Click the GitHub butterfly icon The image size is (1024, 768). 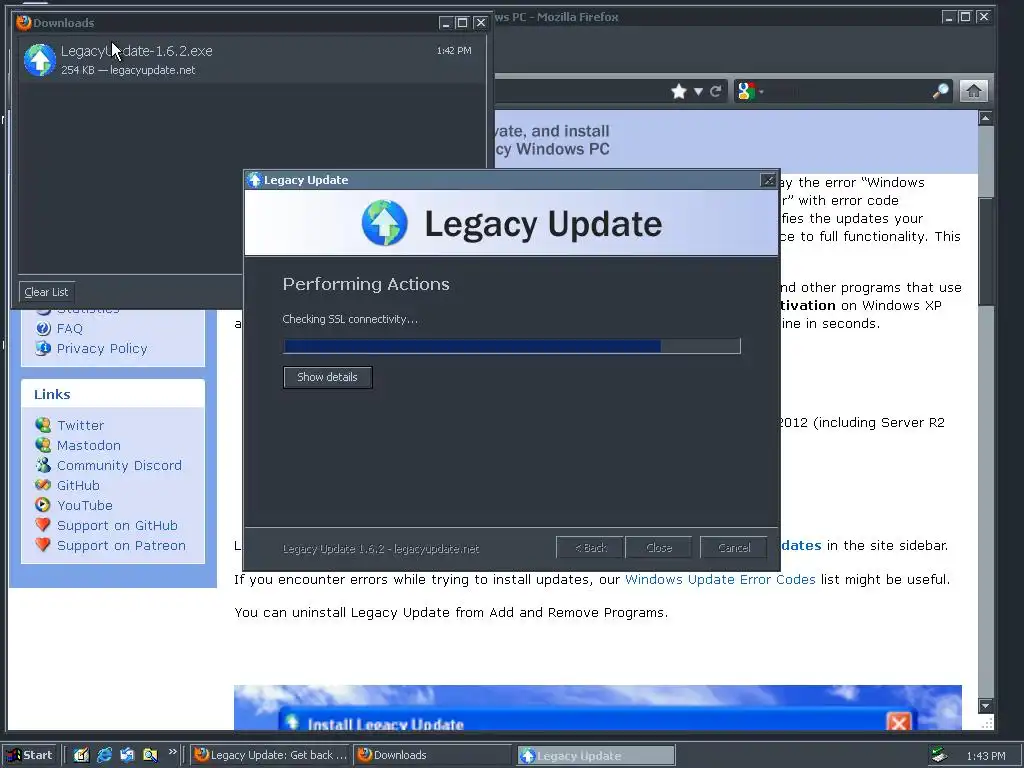[x=43, y=485]
